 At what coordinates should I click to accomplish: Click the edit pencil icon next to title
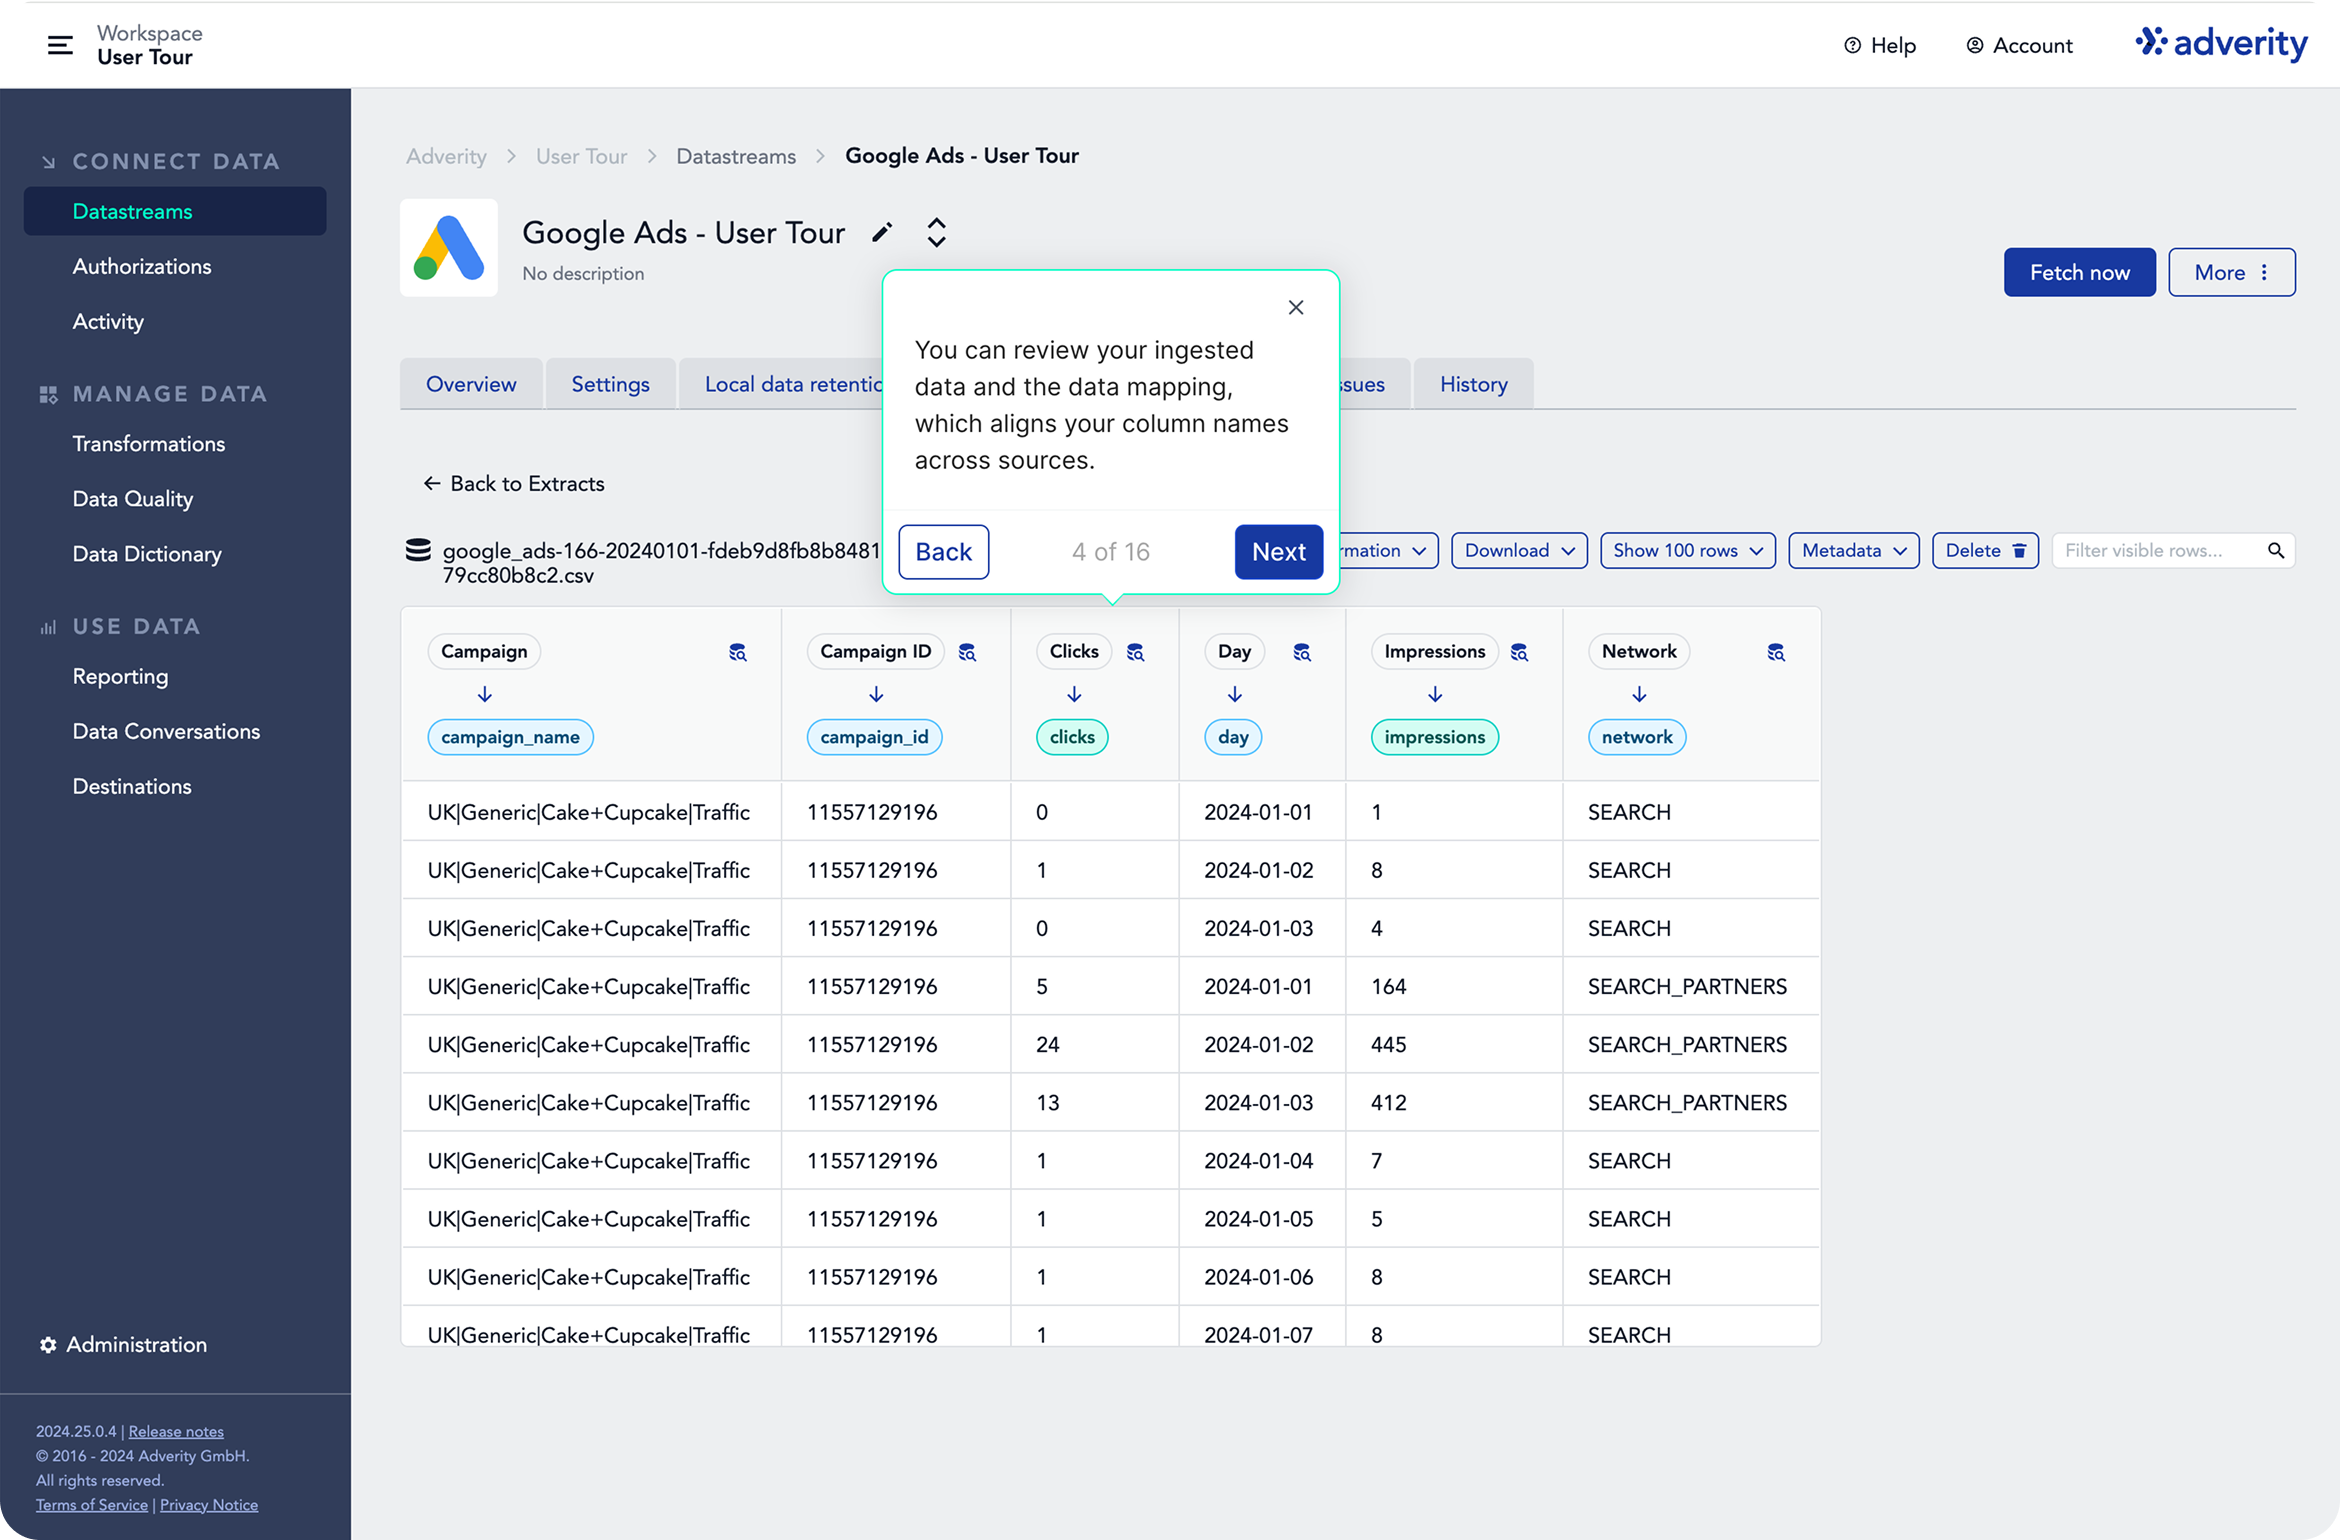[x=882, y=233]
